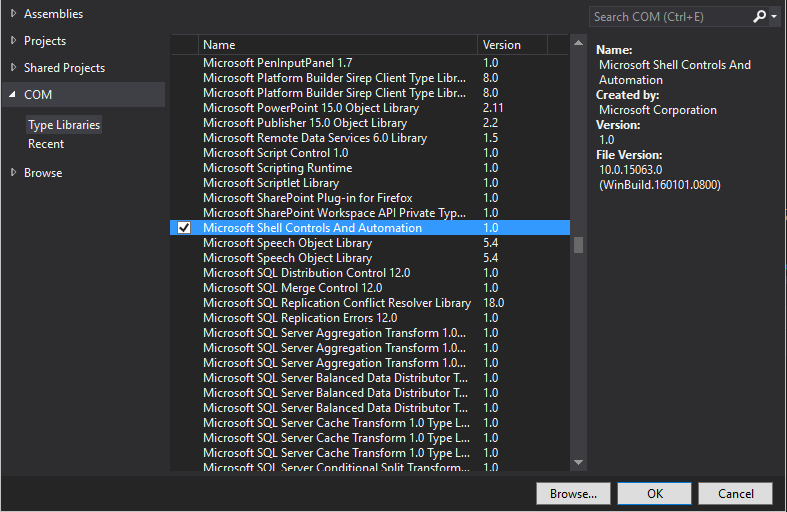The width and height of the screenshot is (787, 512).
Task: Expand the Shared Projects node
Action: (x=14, y=67)
